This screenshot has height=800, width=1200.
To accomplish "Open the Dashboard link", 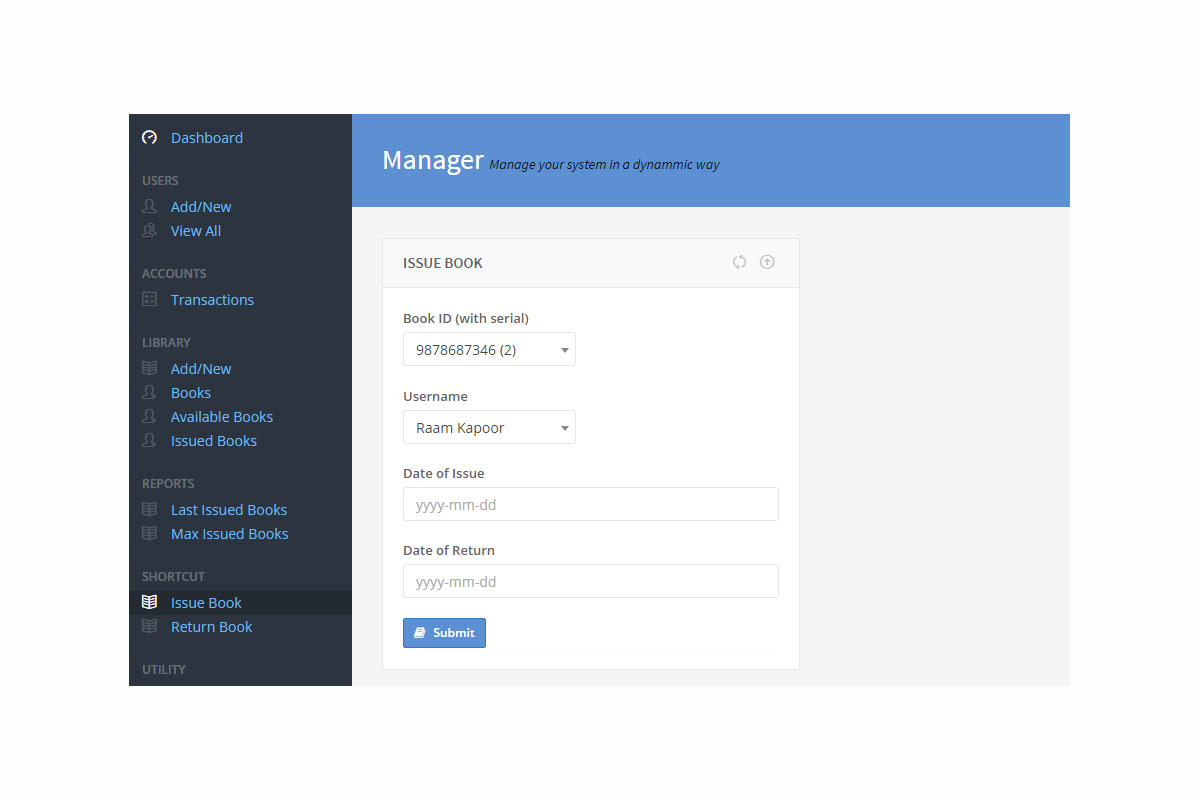I will [206, 138].
